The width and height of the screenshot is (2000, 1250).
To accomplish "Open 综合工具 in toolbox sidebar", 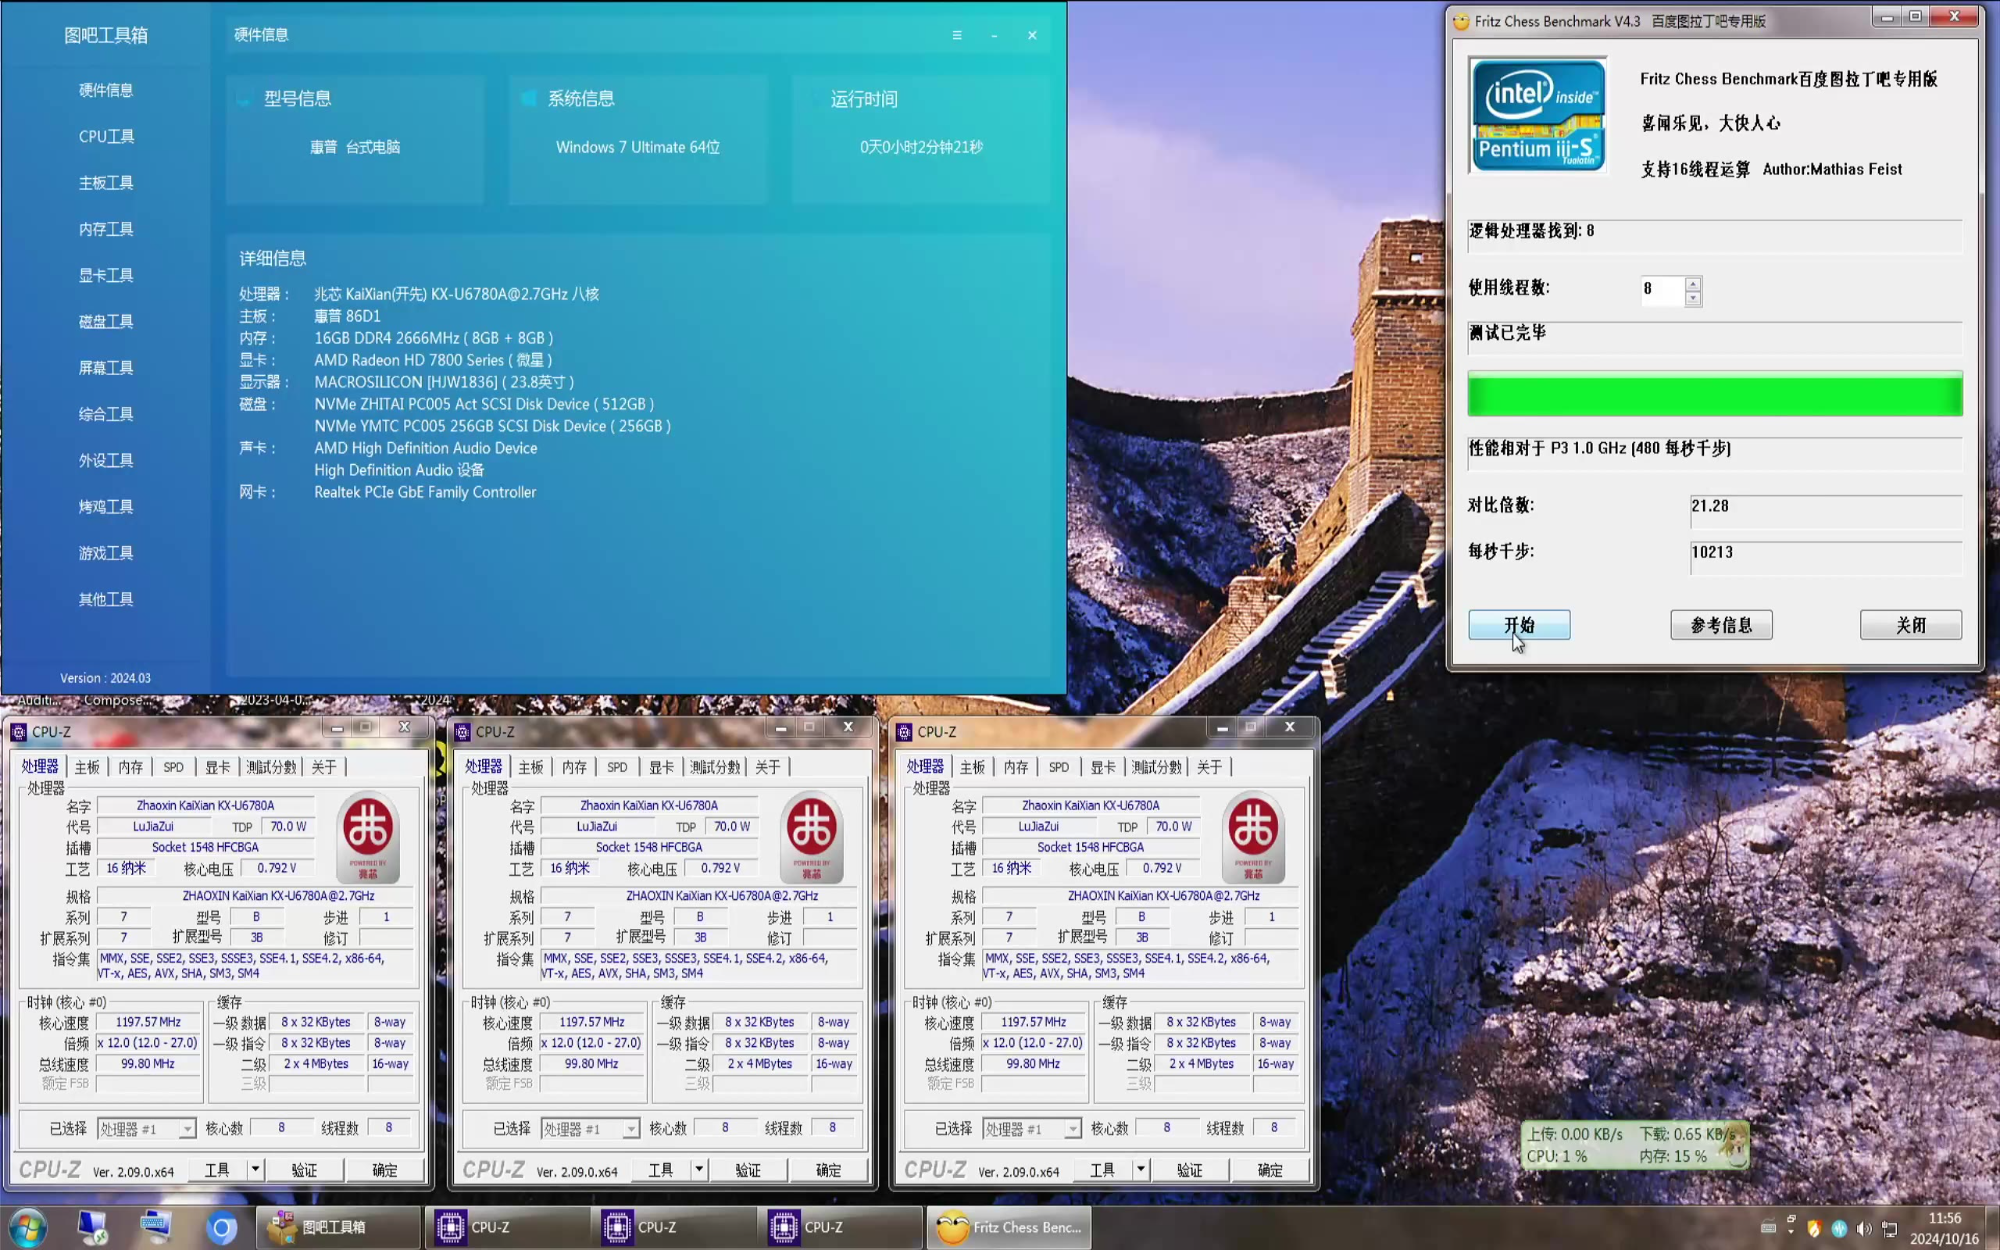I will pos(106,414).
